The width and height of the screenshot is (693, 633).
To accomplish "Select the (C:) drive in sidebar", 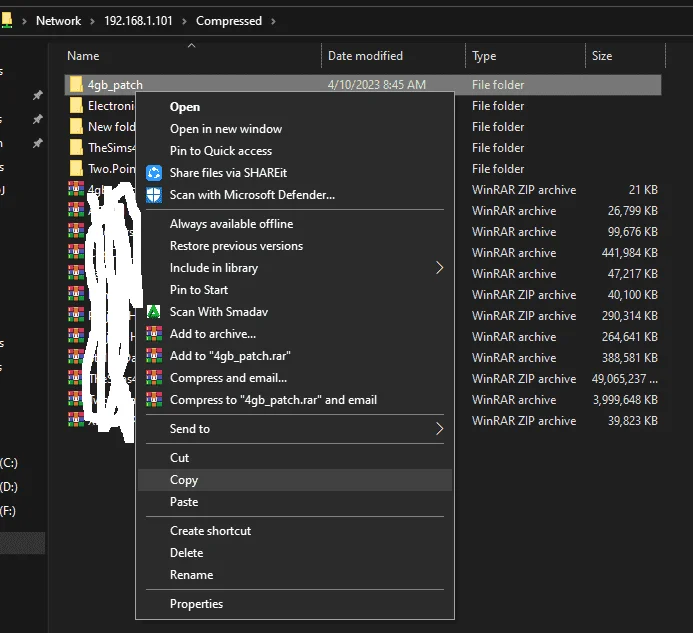I will (x=9, y=463).
